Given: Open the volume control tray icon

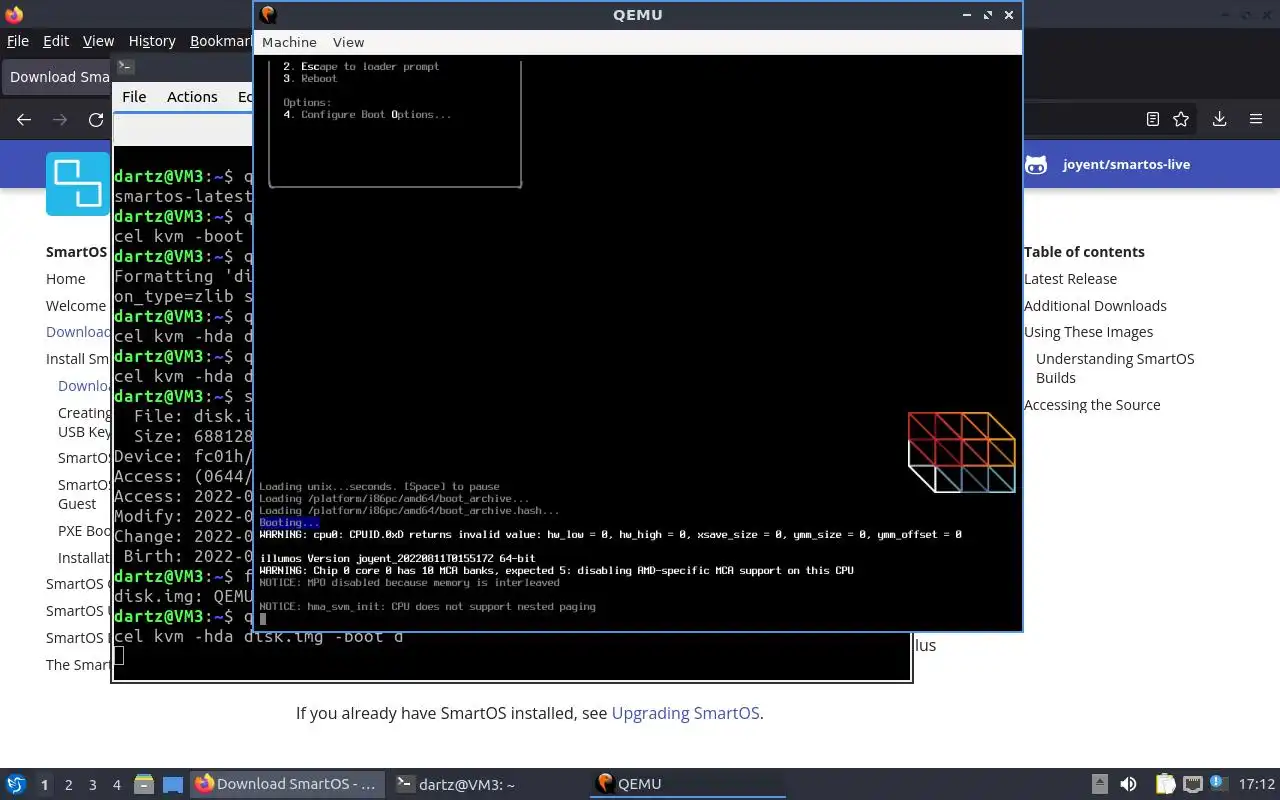Looking at the screenshot, I should click(1128, 784).
